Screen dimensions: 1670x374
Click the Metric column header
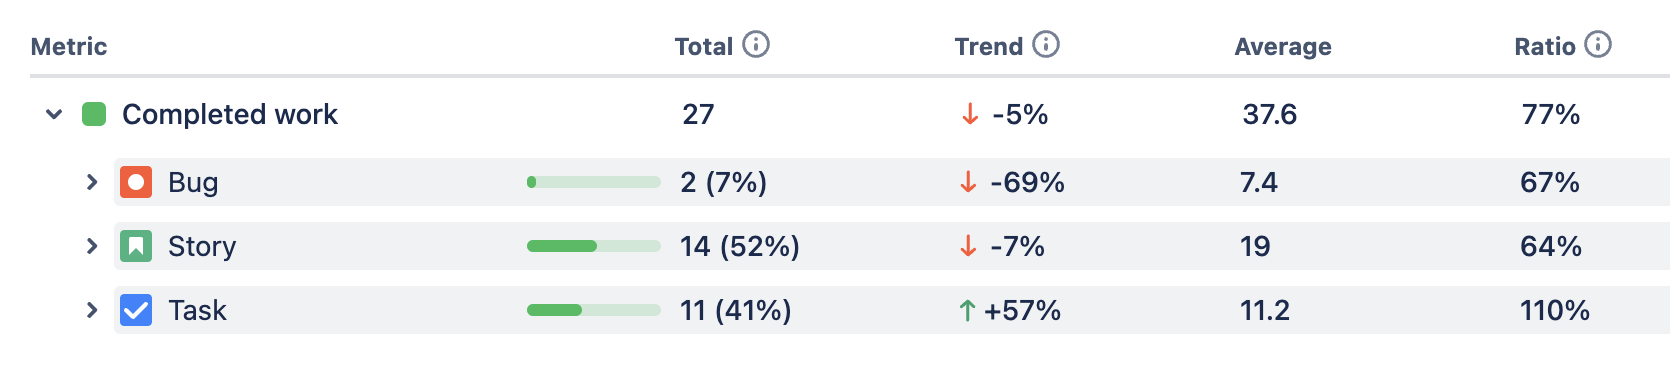69,47
